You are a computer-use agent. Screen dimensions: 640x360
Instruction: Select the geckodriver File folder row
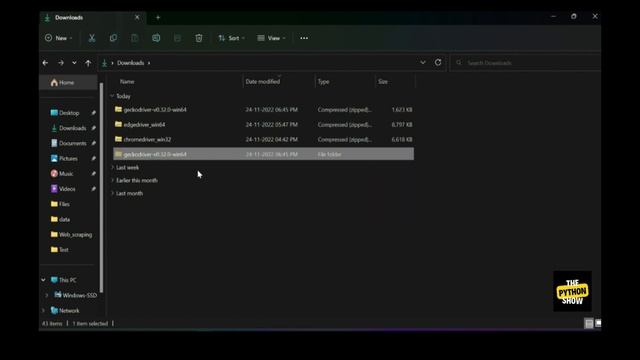tap(263, 154)
